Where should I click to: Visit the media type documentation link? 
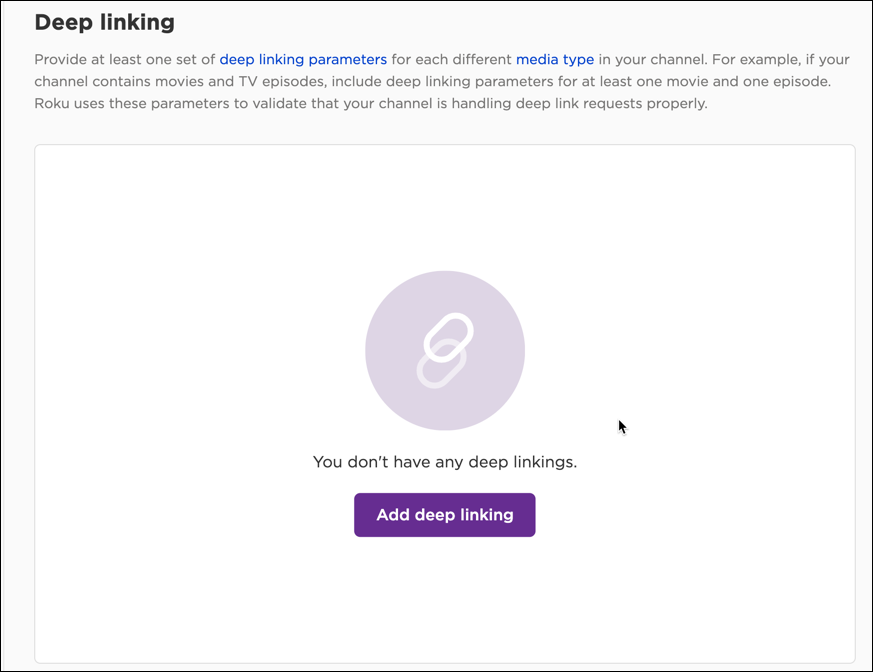pyautogui.click(x=555, y=59)
